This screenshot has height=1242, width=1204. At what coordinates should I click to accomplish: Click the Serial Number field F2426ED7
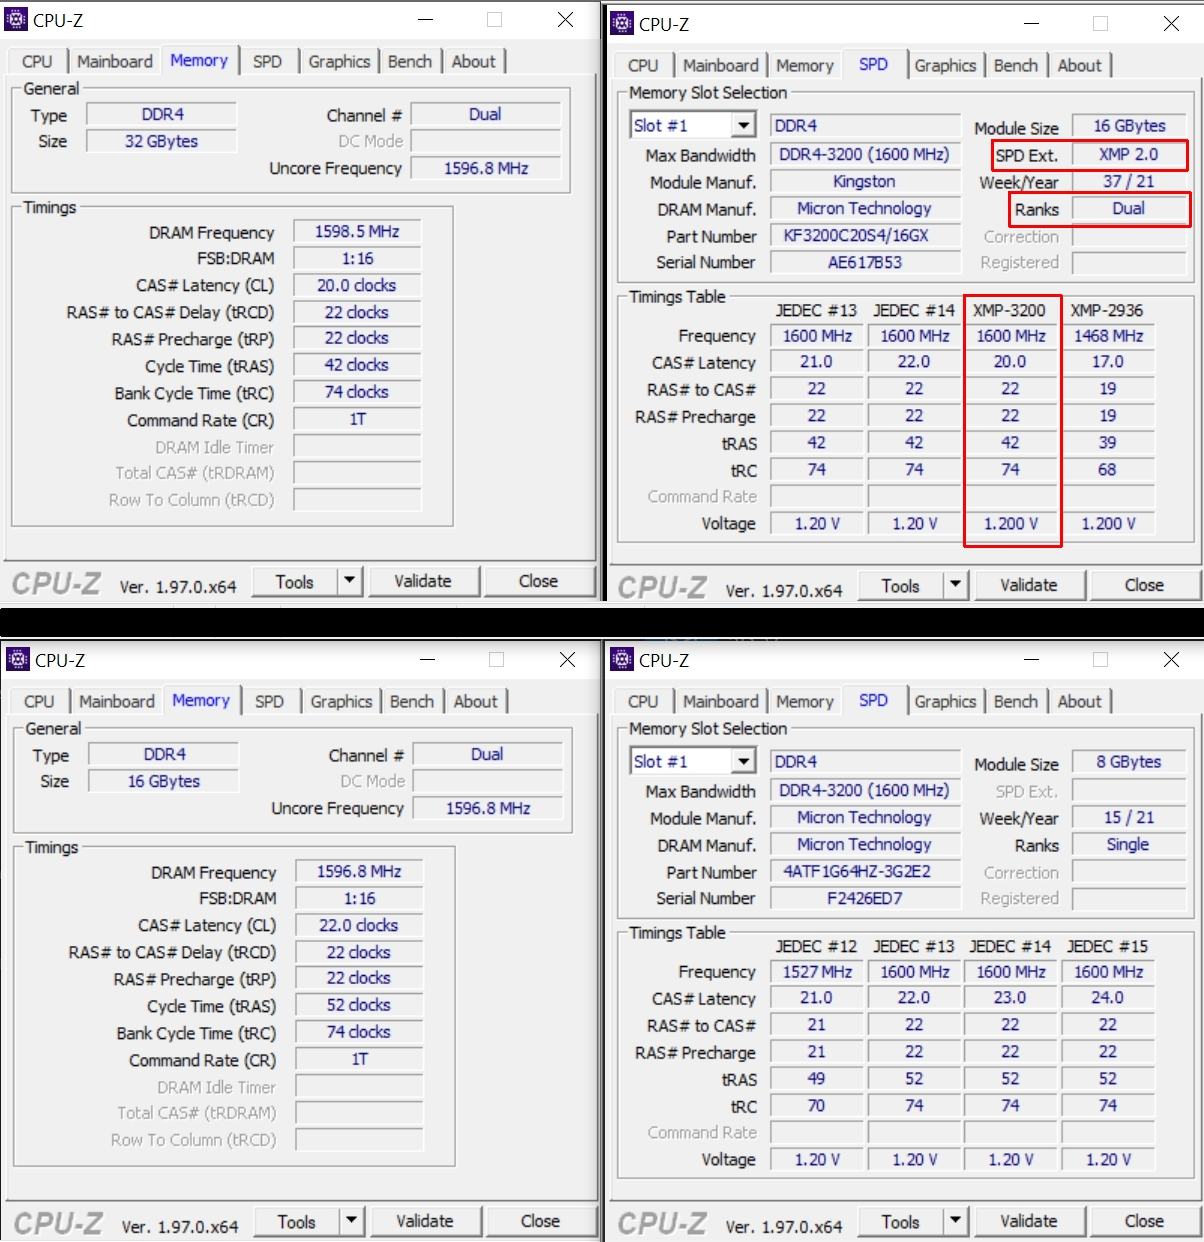tap(865, 898)
